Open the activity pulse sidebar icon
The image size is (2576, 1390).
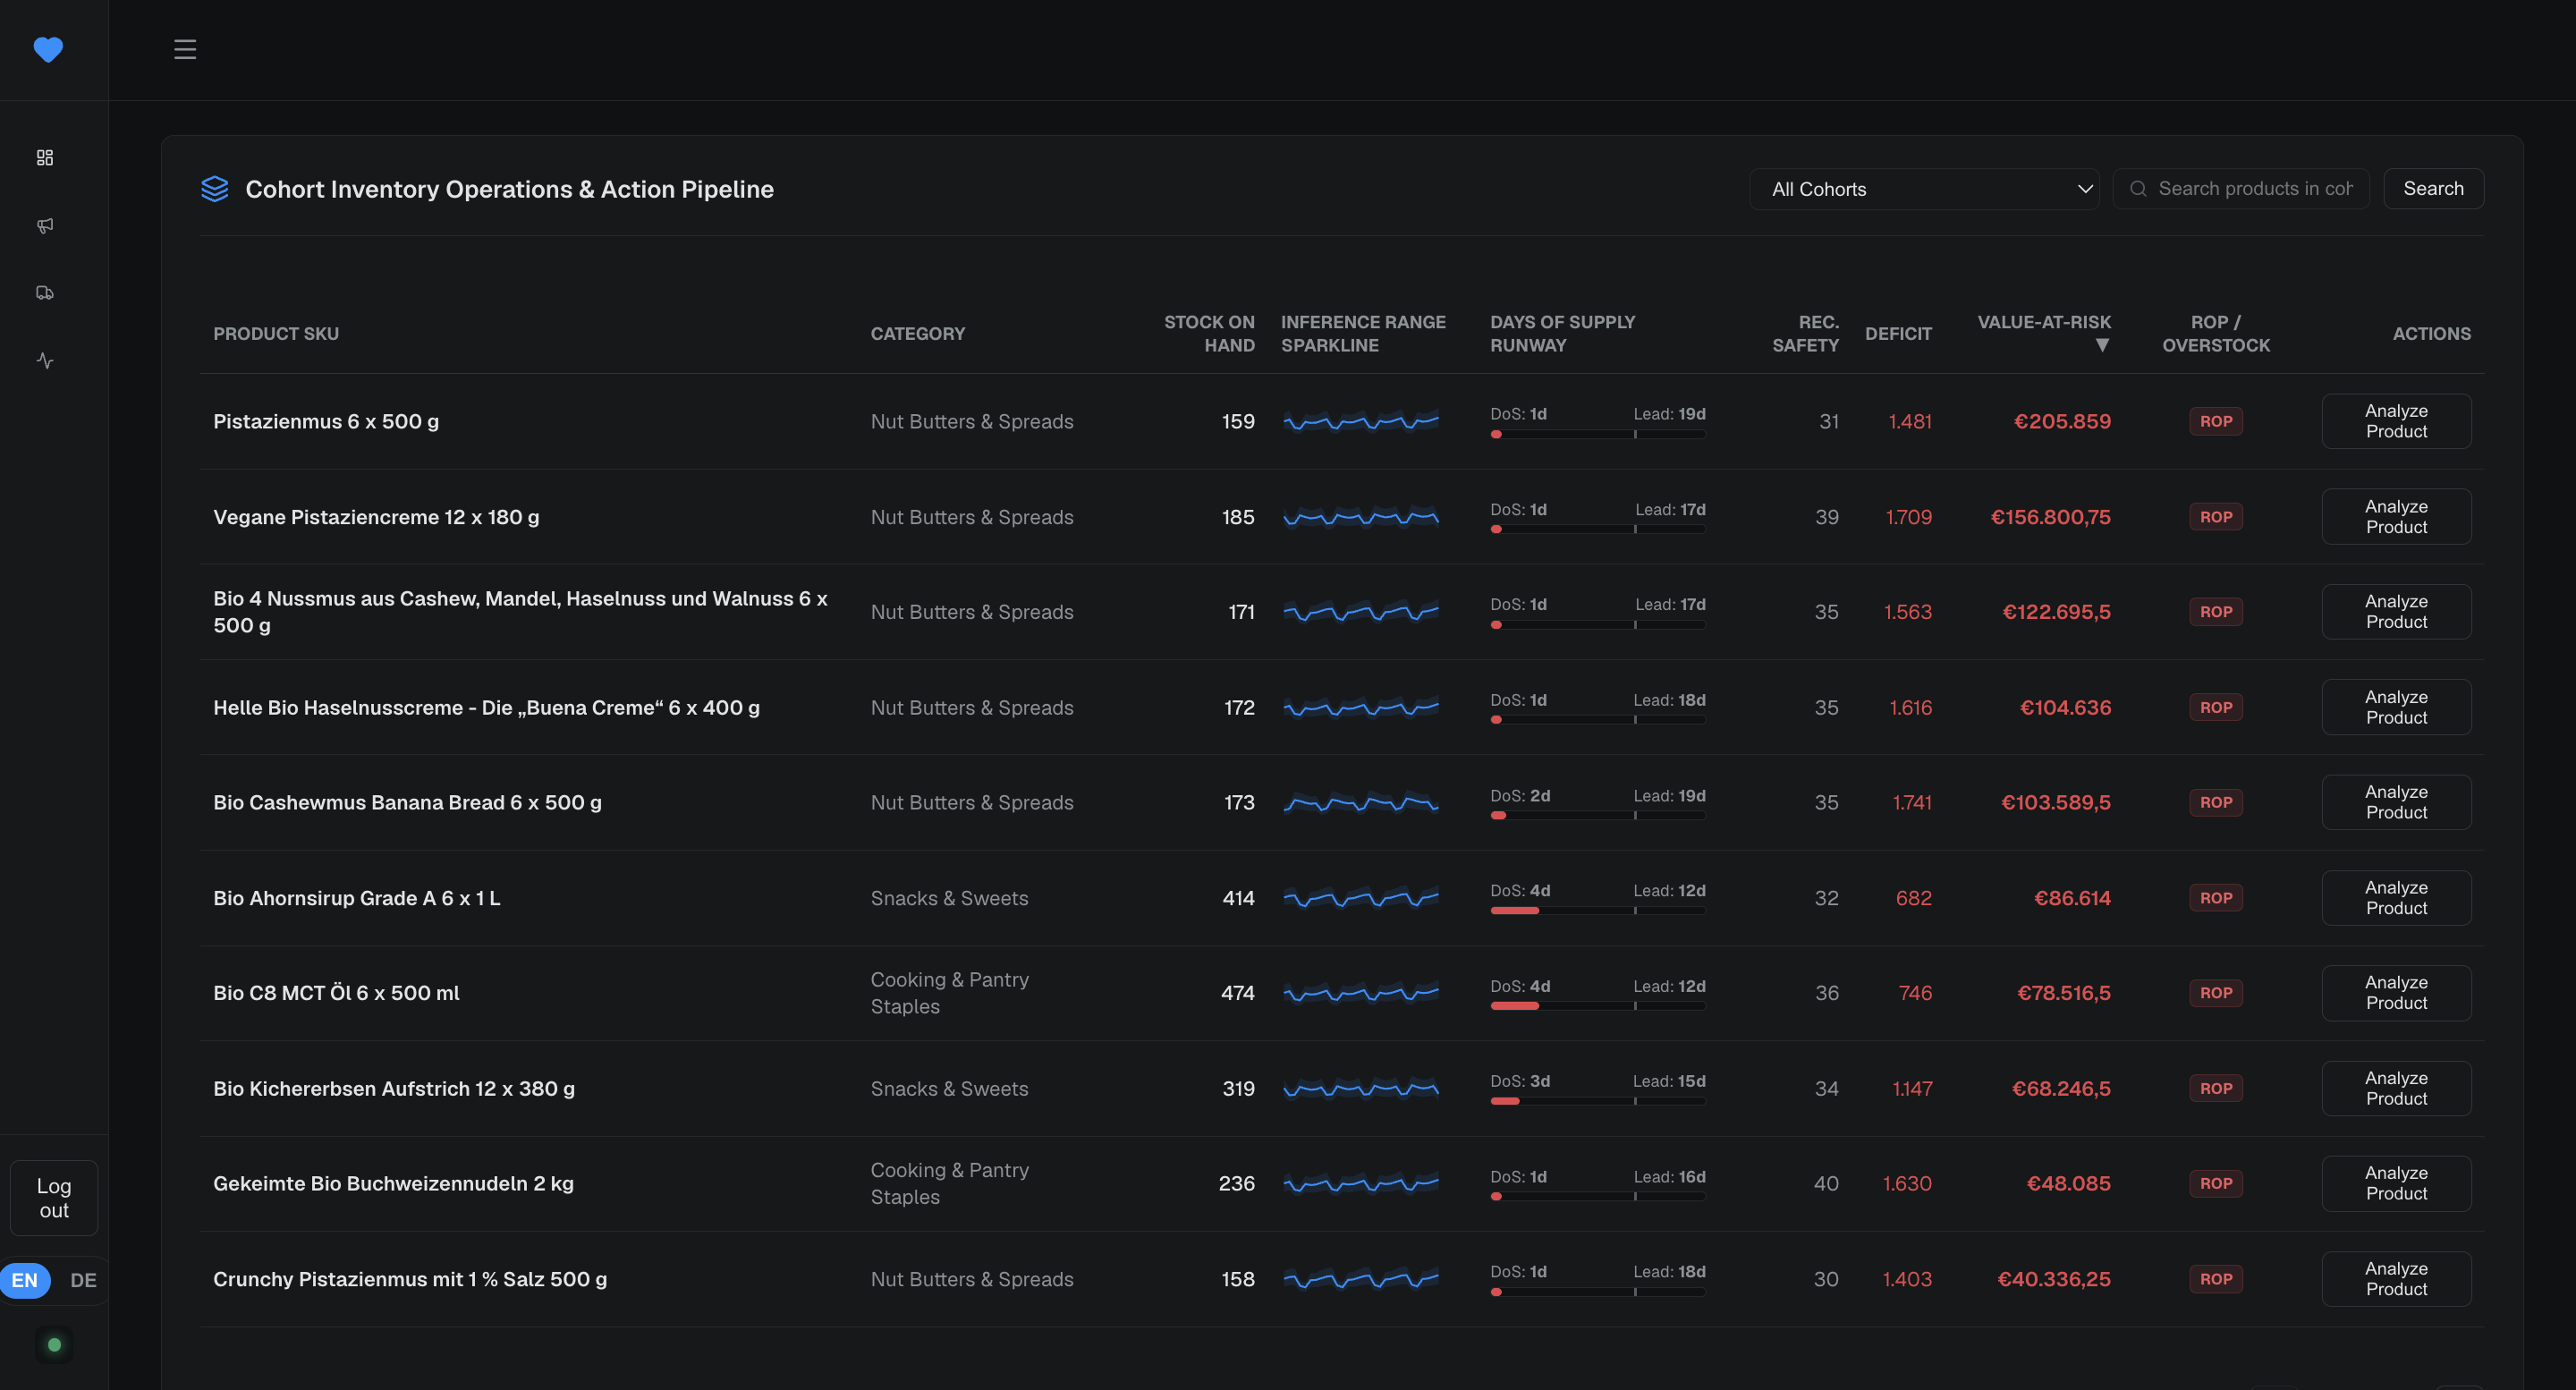pyautogui.click(x=45, y=360)
